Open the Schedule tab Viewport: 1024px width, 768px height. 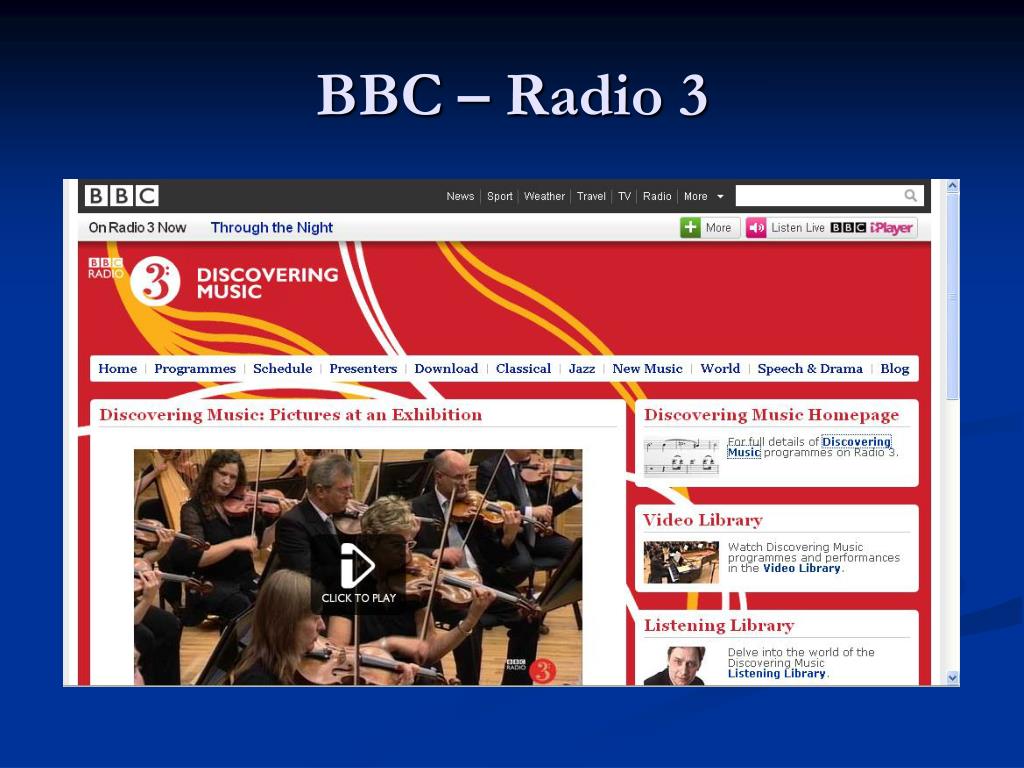point(282,368)
